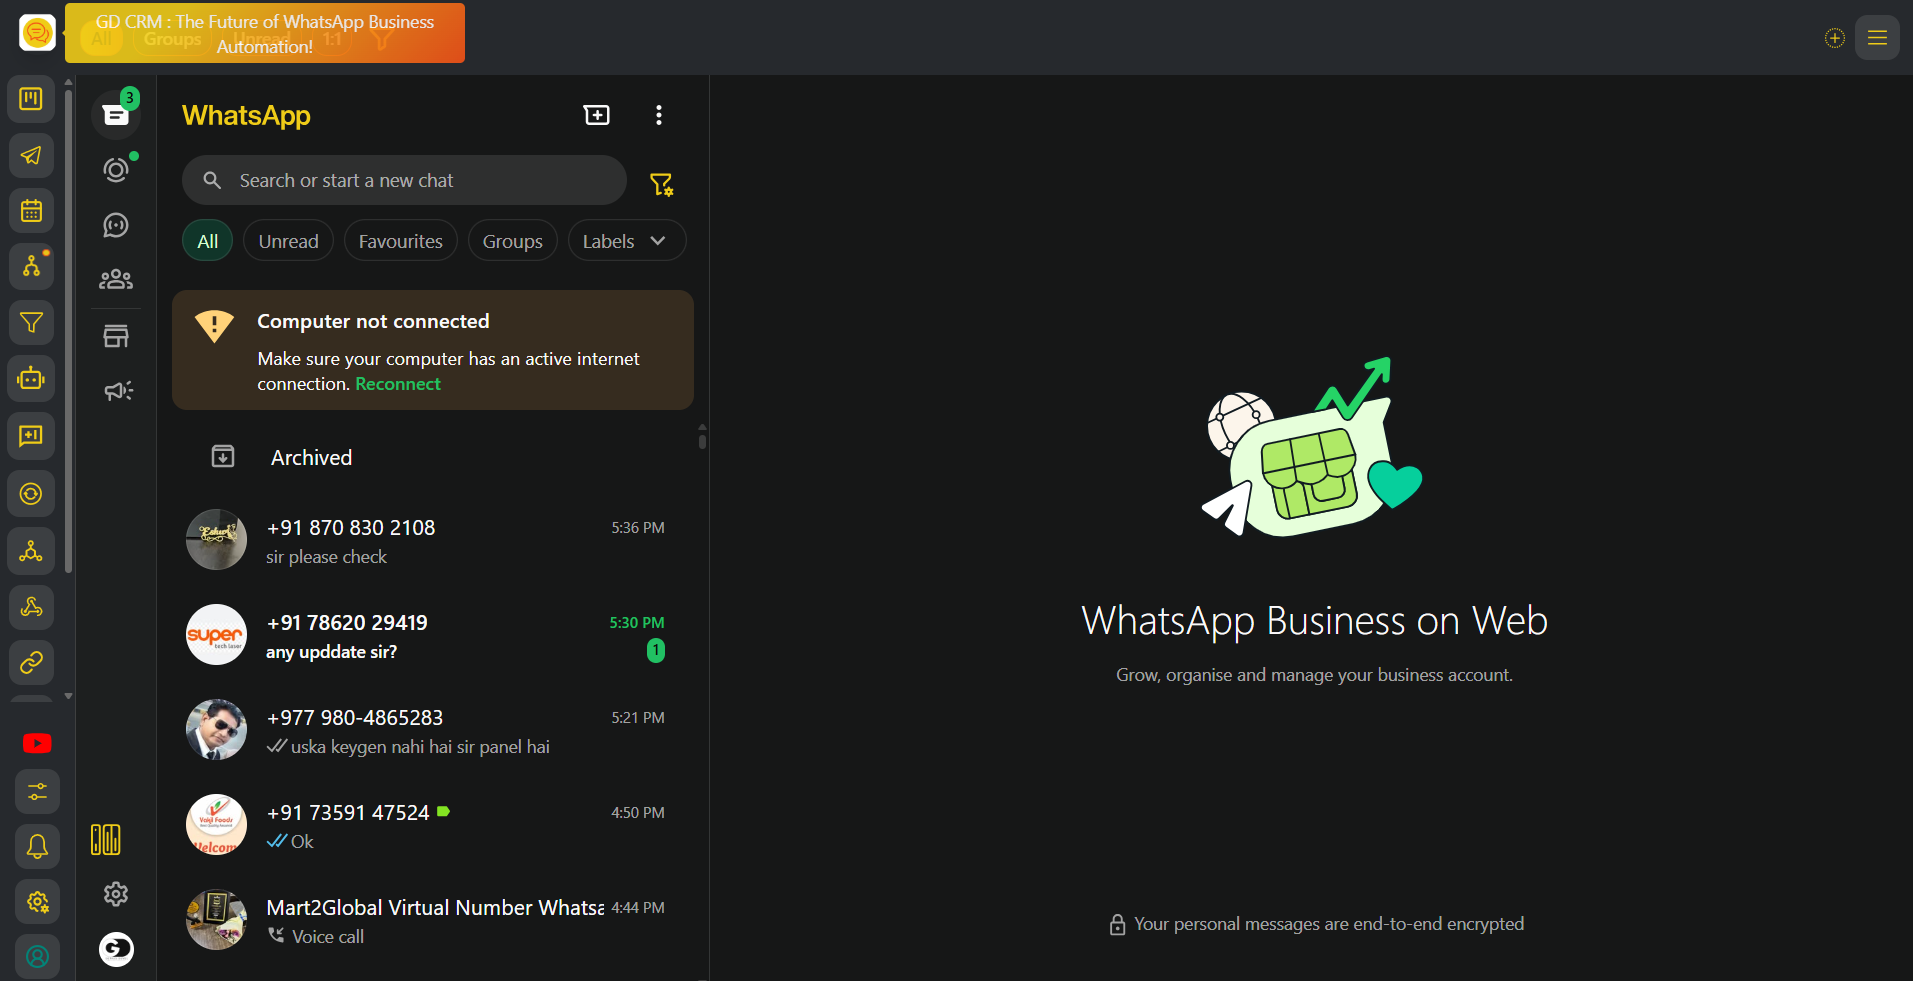Open the yellow funnel icon in CRM sidebar
Screen dimensions: 1913x981
click(x=31, y=323)
